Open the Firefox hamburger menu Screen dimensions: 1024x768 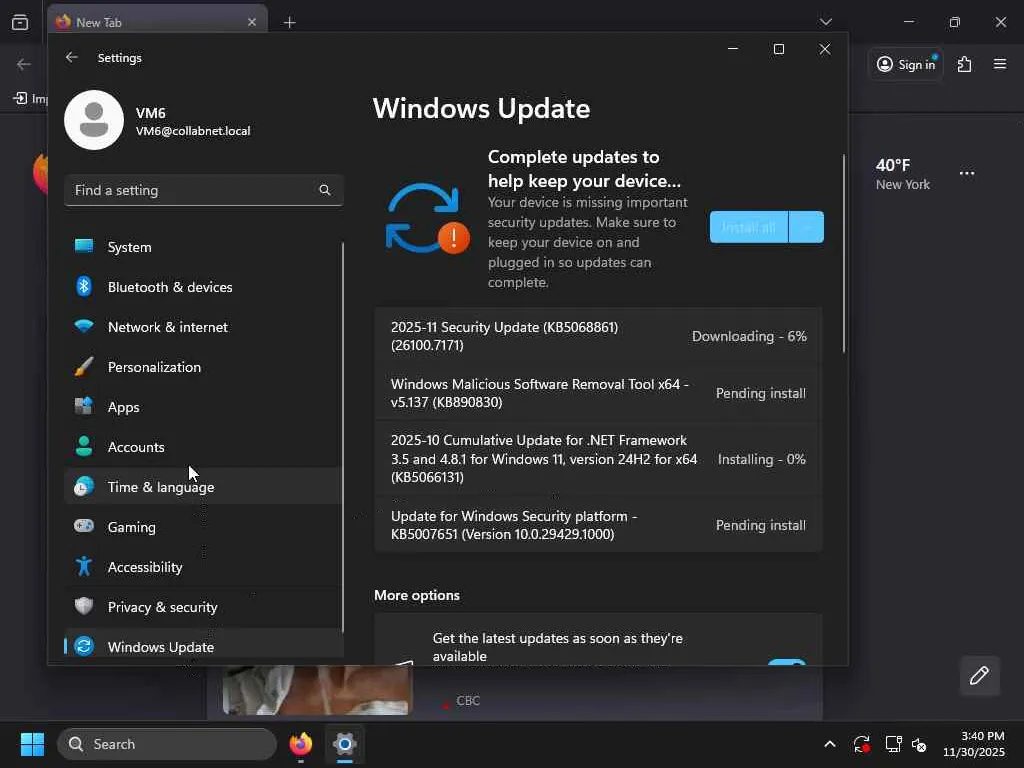point(1000,64)
